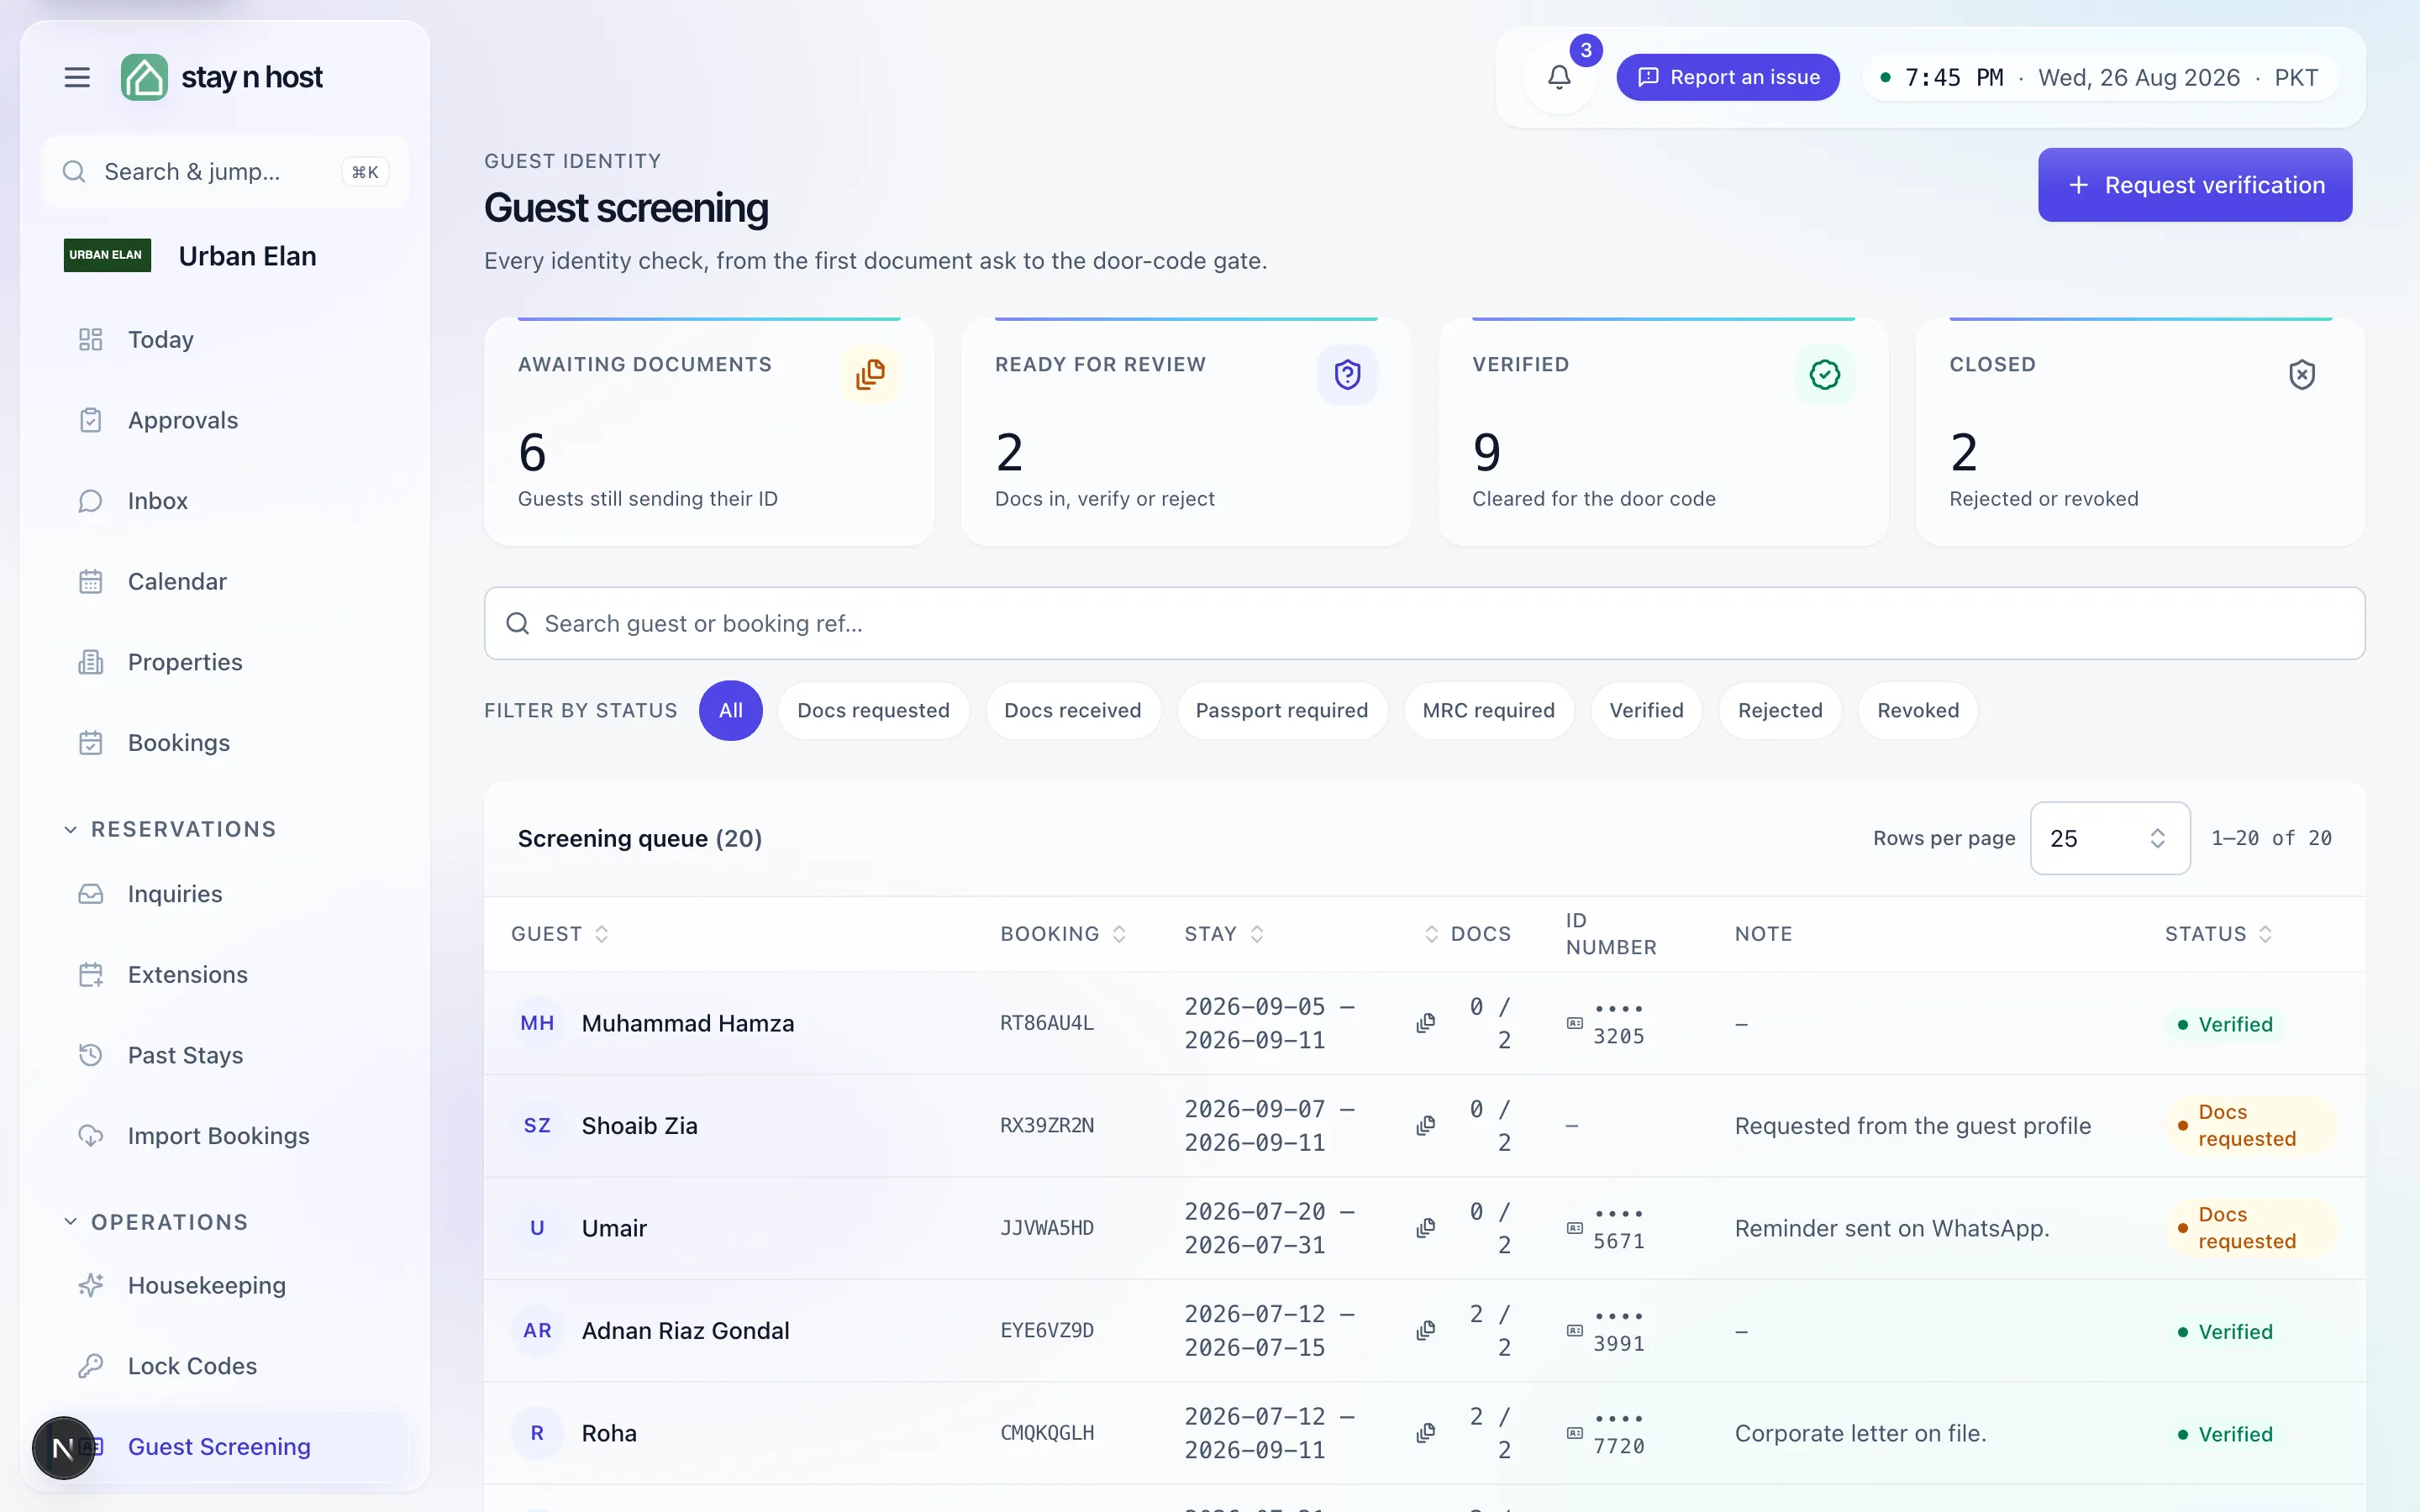Click the Ready for Review shield icon
Screen dimensions: 2420x1512
pos(1347,375)
